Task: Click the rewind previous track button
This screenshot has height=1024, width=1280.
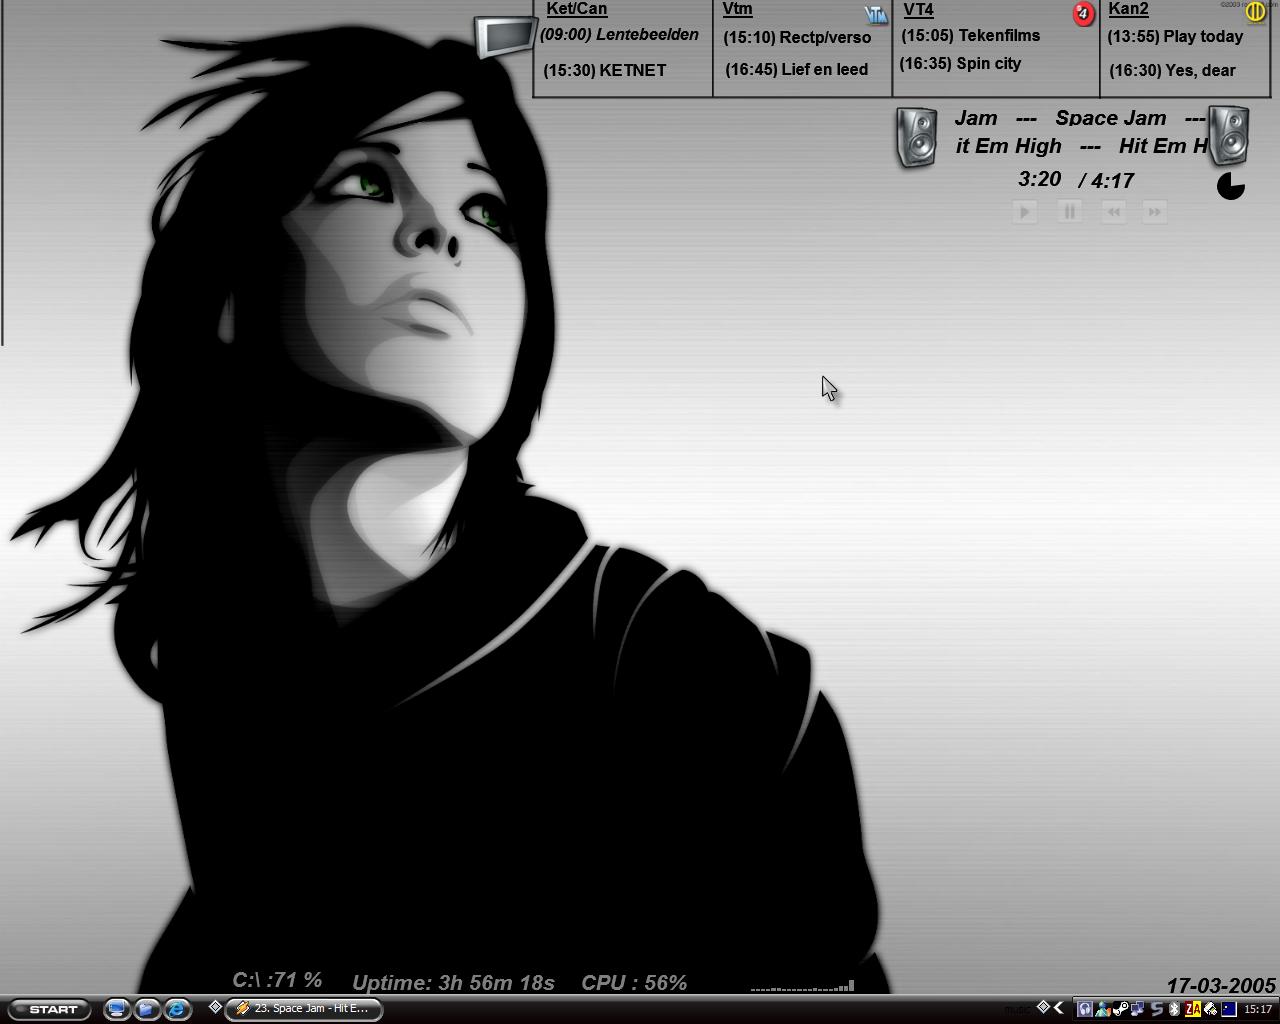Action: point(1113,212)
